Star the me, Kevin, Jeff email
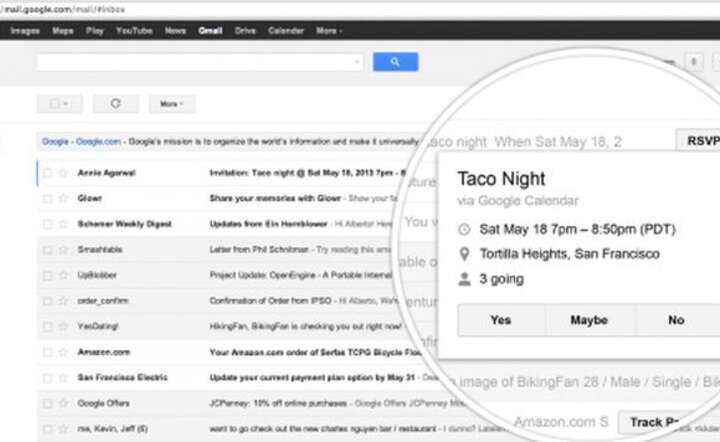 tap(63, 429)
